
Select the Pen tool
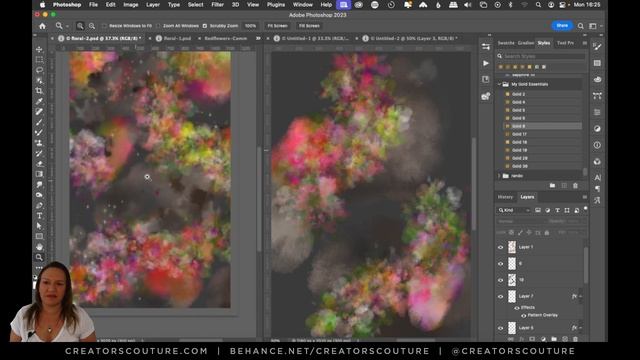(39, 205)
